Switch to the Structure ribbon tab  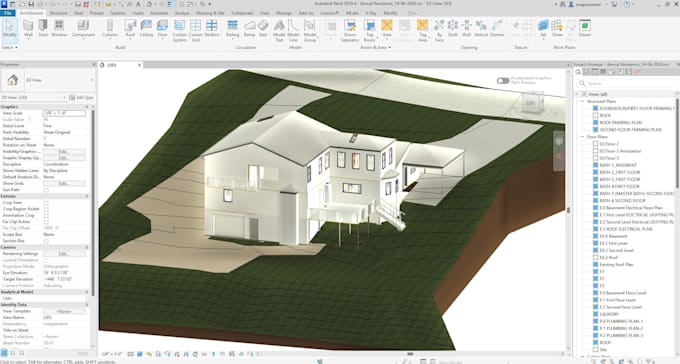59,13
